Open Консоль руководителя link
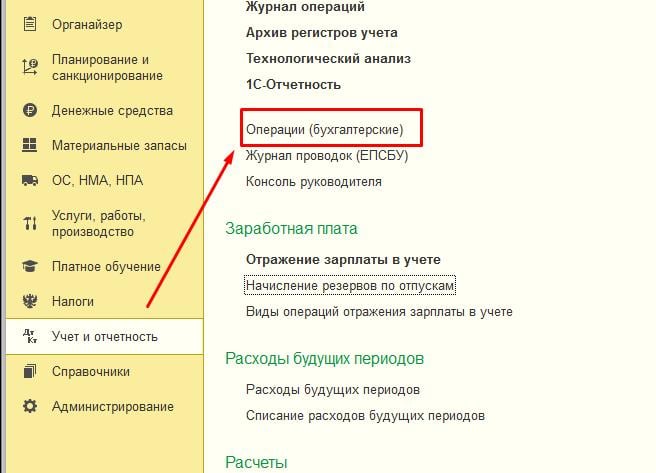This screenshot has height=473, width=656. 314,182
